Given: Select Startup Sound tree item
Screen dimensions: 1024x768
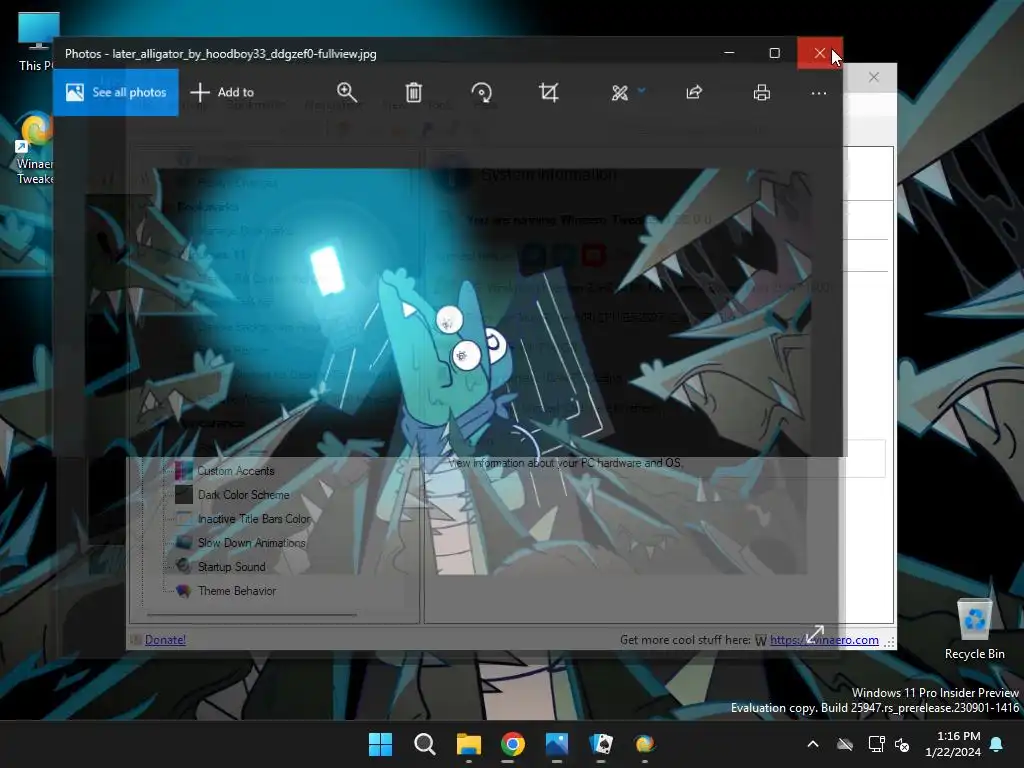Looking at the screenshot, I should (x=231, y=567).
